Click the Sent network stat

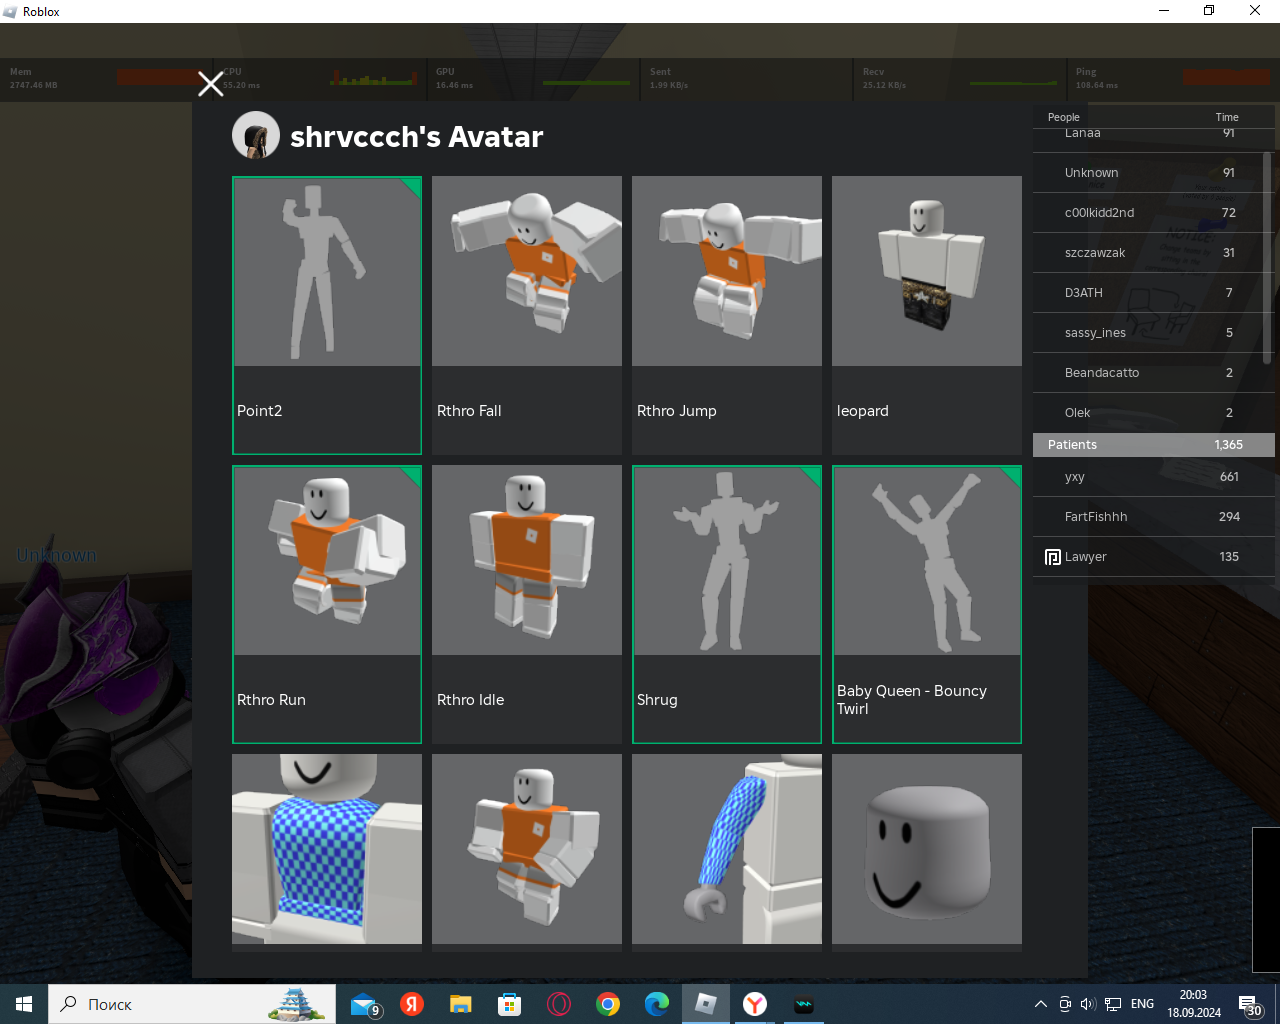(747, 78)
